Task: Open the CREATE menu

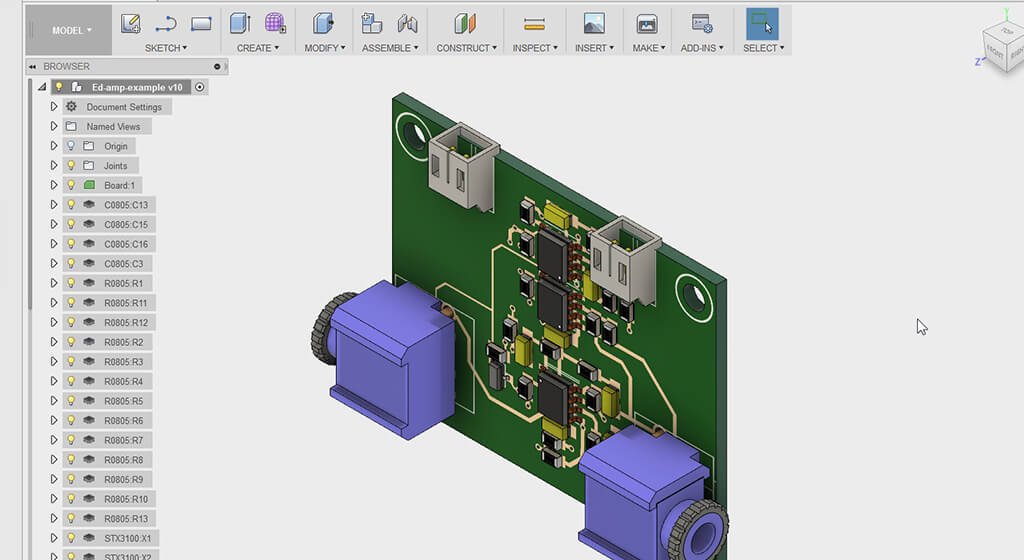Action: (x=258, y=48)
